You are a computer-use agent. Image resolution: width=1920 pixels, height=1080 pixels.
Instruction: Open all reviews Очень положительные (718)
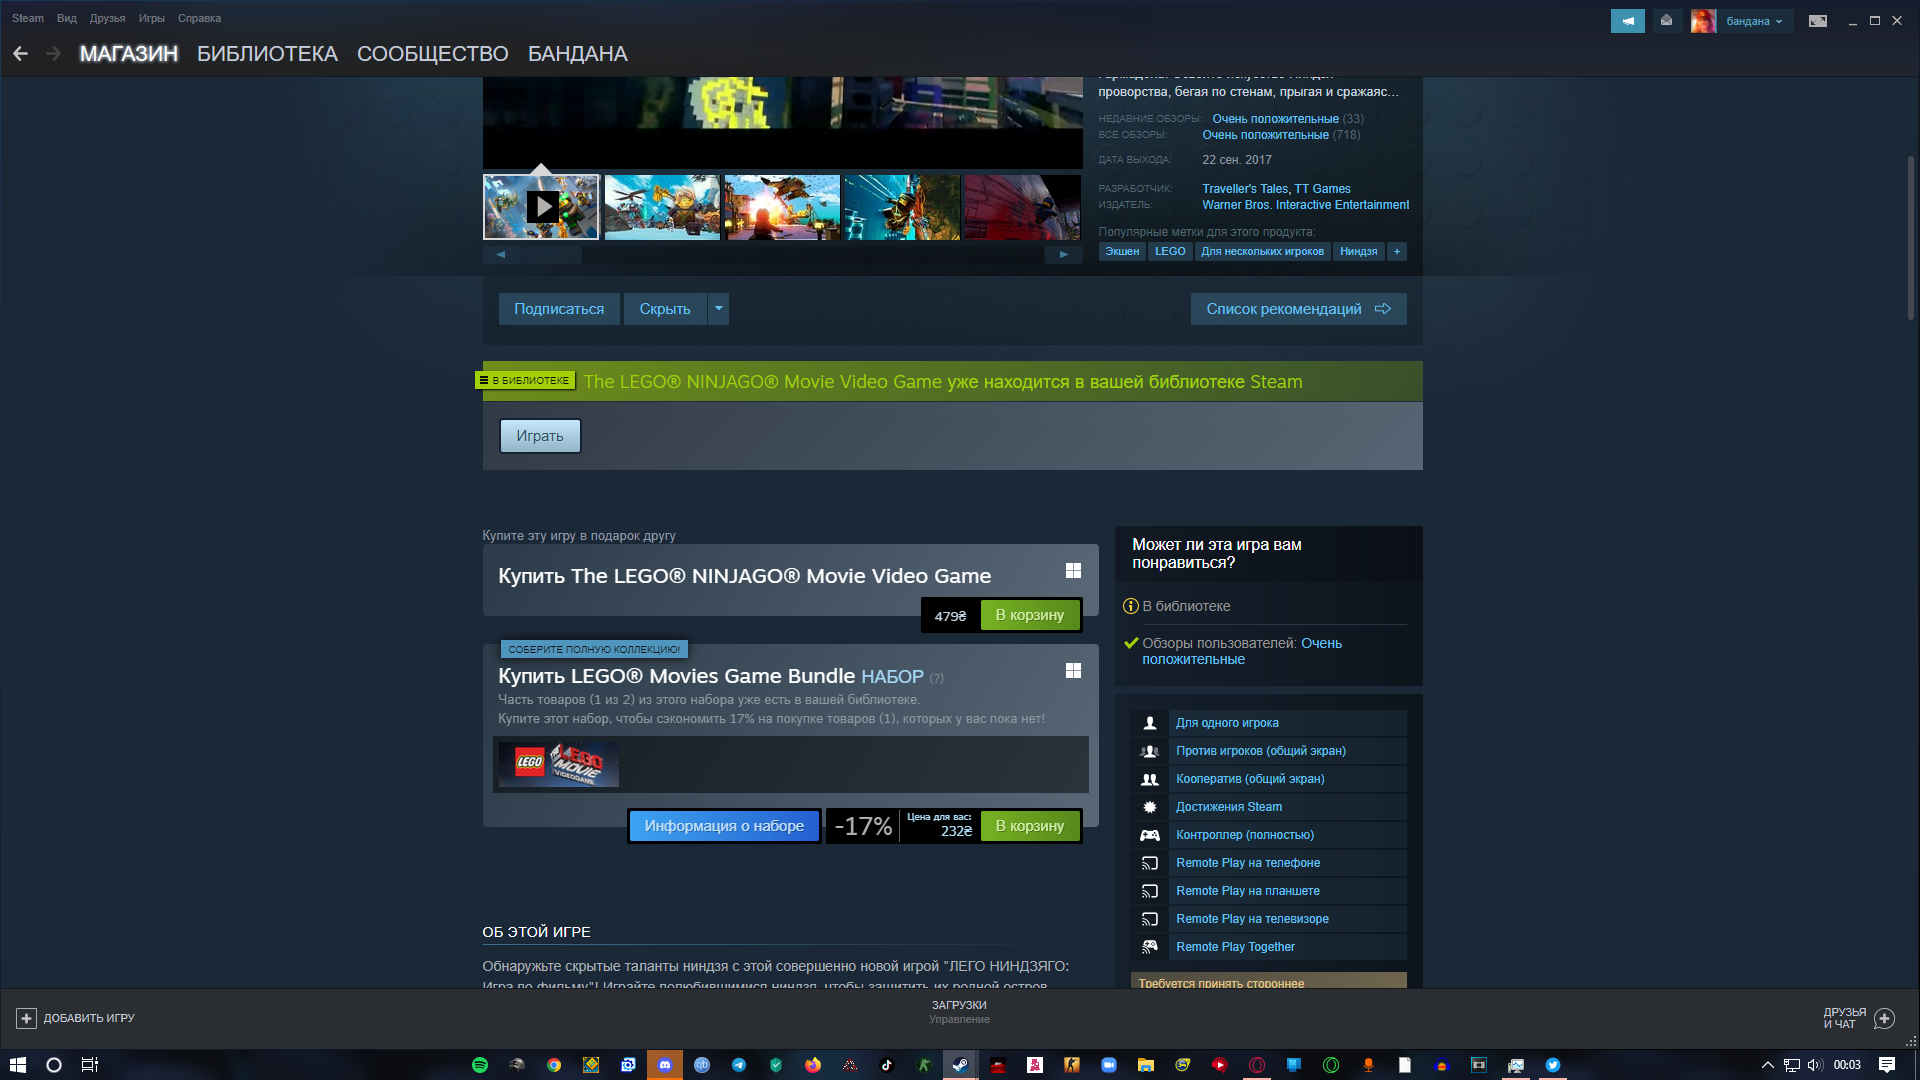(x=1265, y=135)
